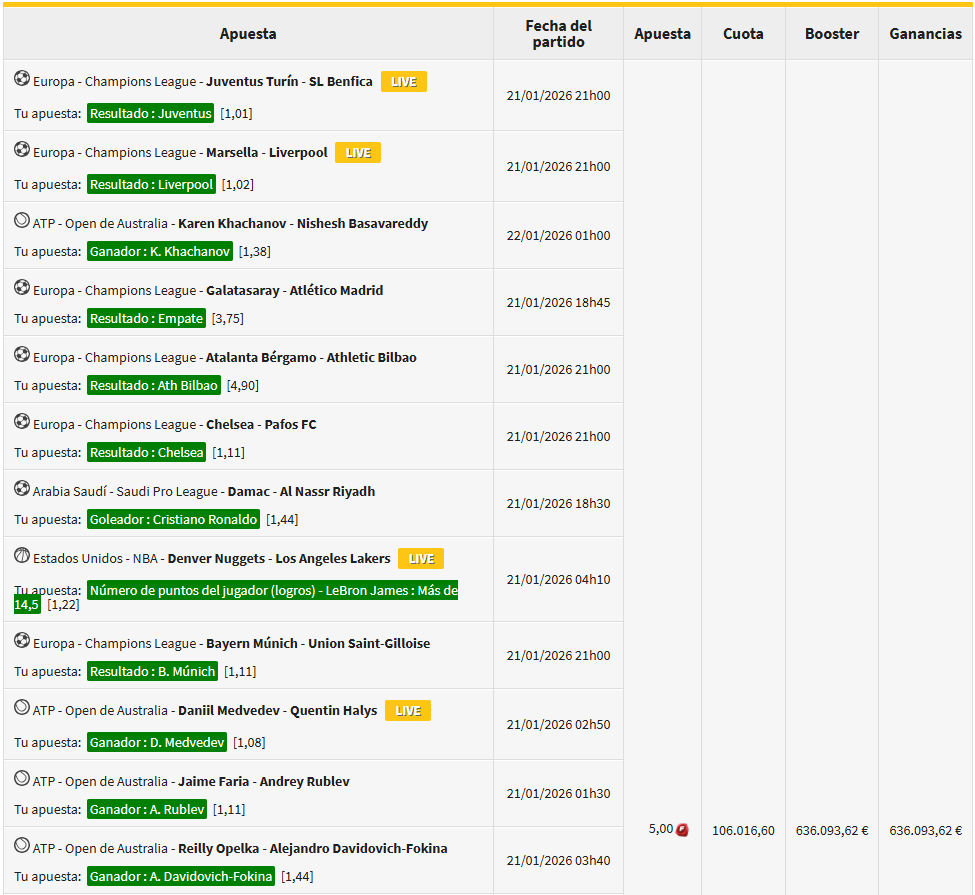The height and width of the screenshot is (895, 975).
Task: Click the date 21/01/2026 01h30
Action: pyautogui.click(x=558, y=794)
